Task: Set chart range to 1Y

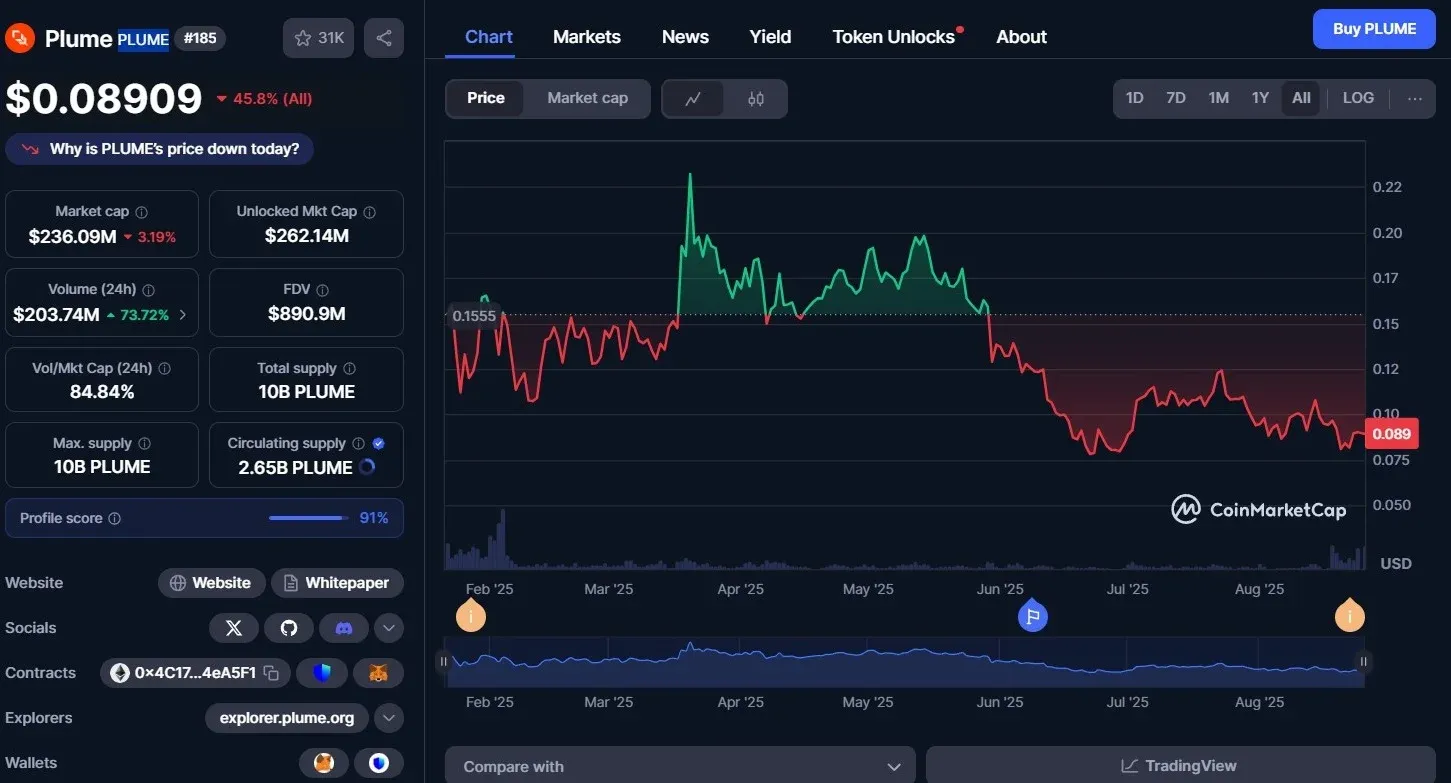Action: pyautogui.click(x=1260, y=98)
